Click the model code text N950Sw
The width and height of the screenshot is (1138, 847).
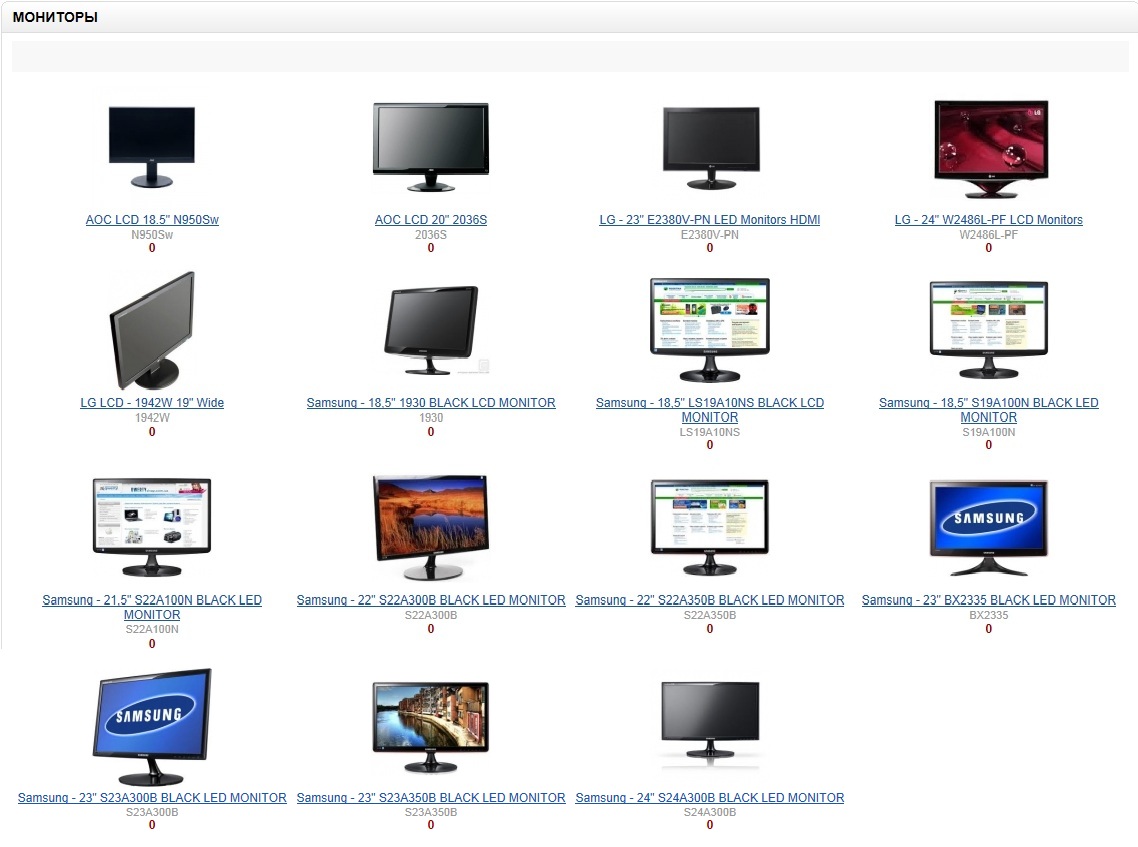pyautogui.click(x=152, y=235)
